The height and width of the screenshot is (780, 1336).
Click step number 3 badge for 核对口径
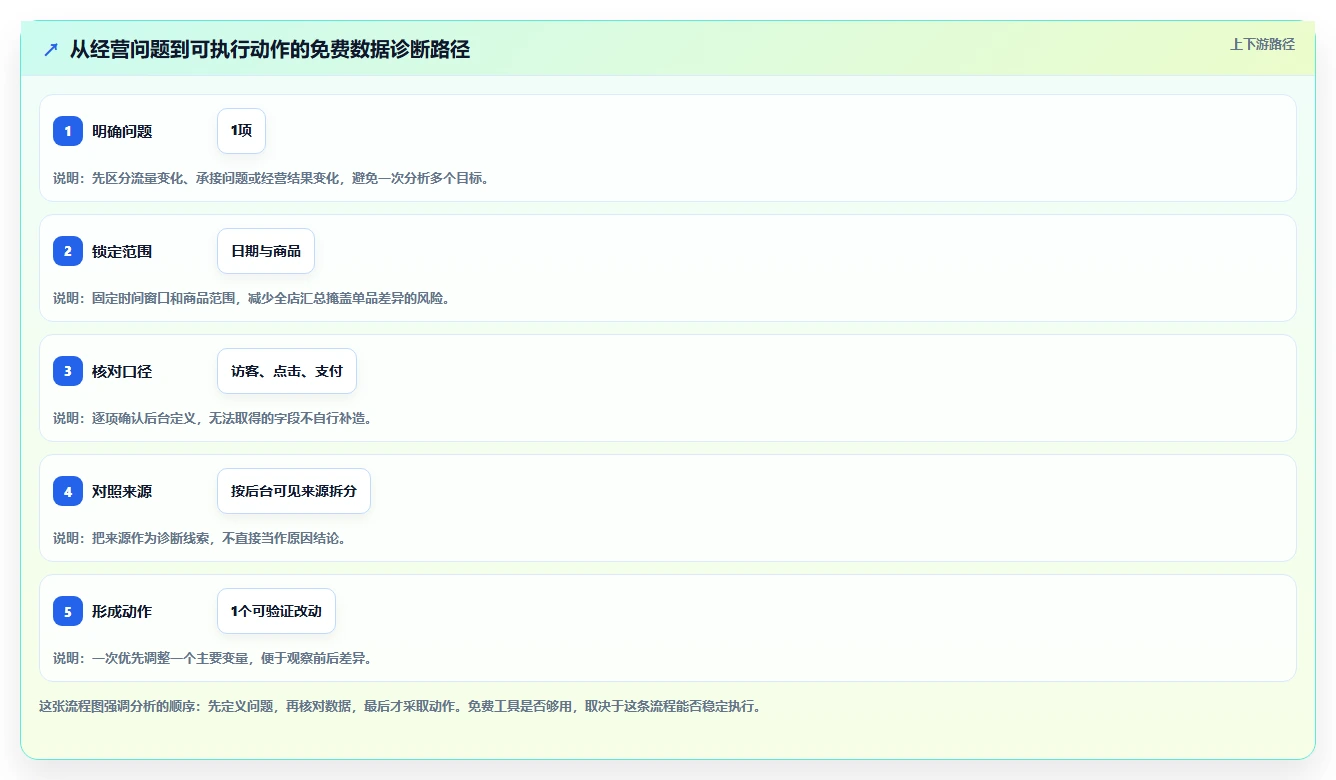68,371
